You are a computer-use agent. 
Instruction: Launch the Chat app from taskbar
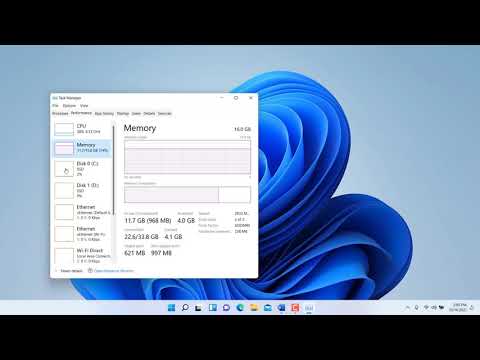coord(226,308)
